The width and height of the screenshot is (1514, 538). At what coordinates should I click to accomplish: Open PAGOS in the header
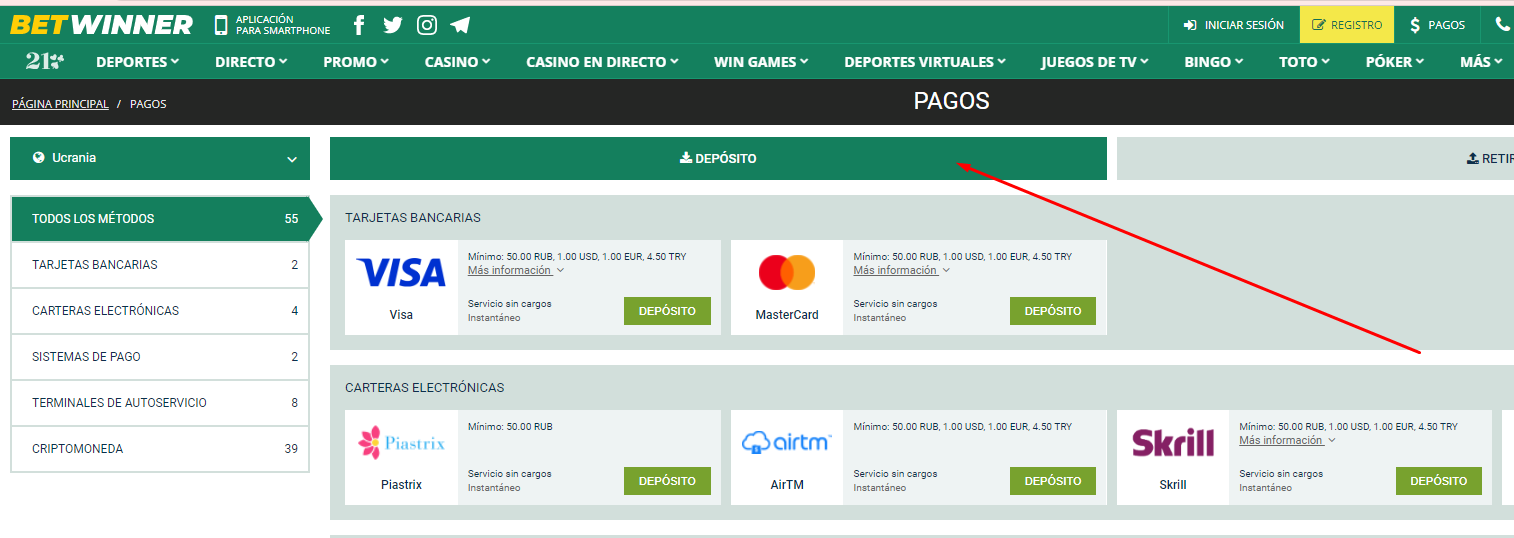[x=1437, y=25]
